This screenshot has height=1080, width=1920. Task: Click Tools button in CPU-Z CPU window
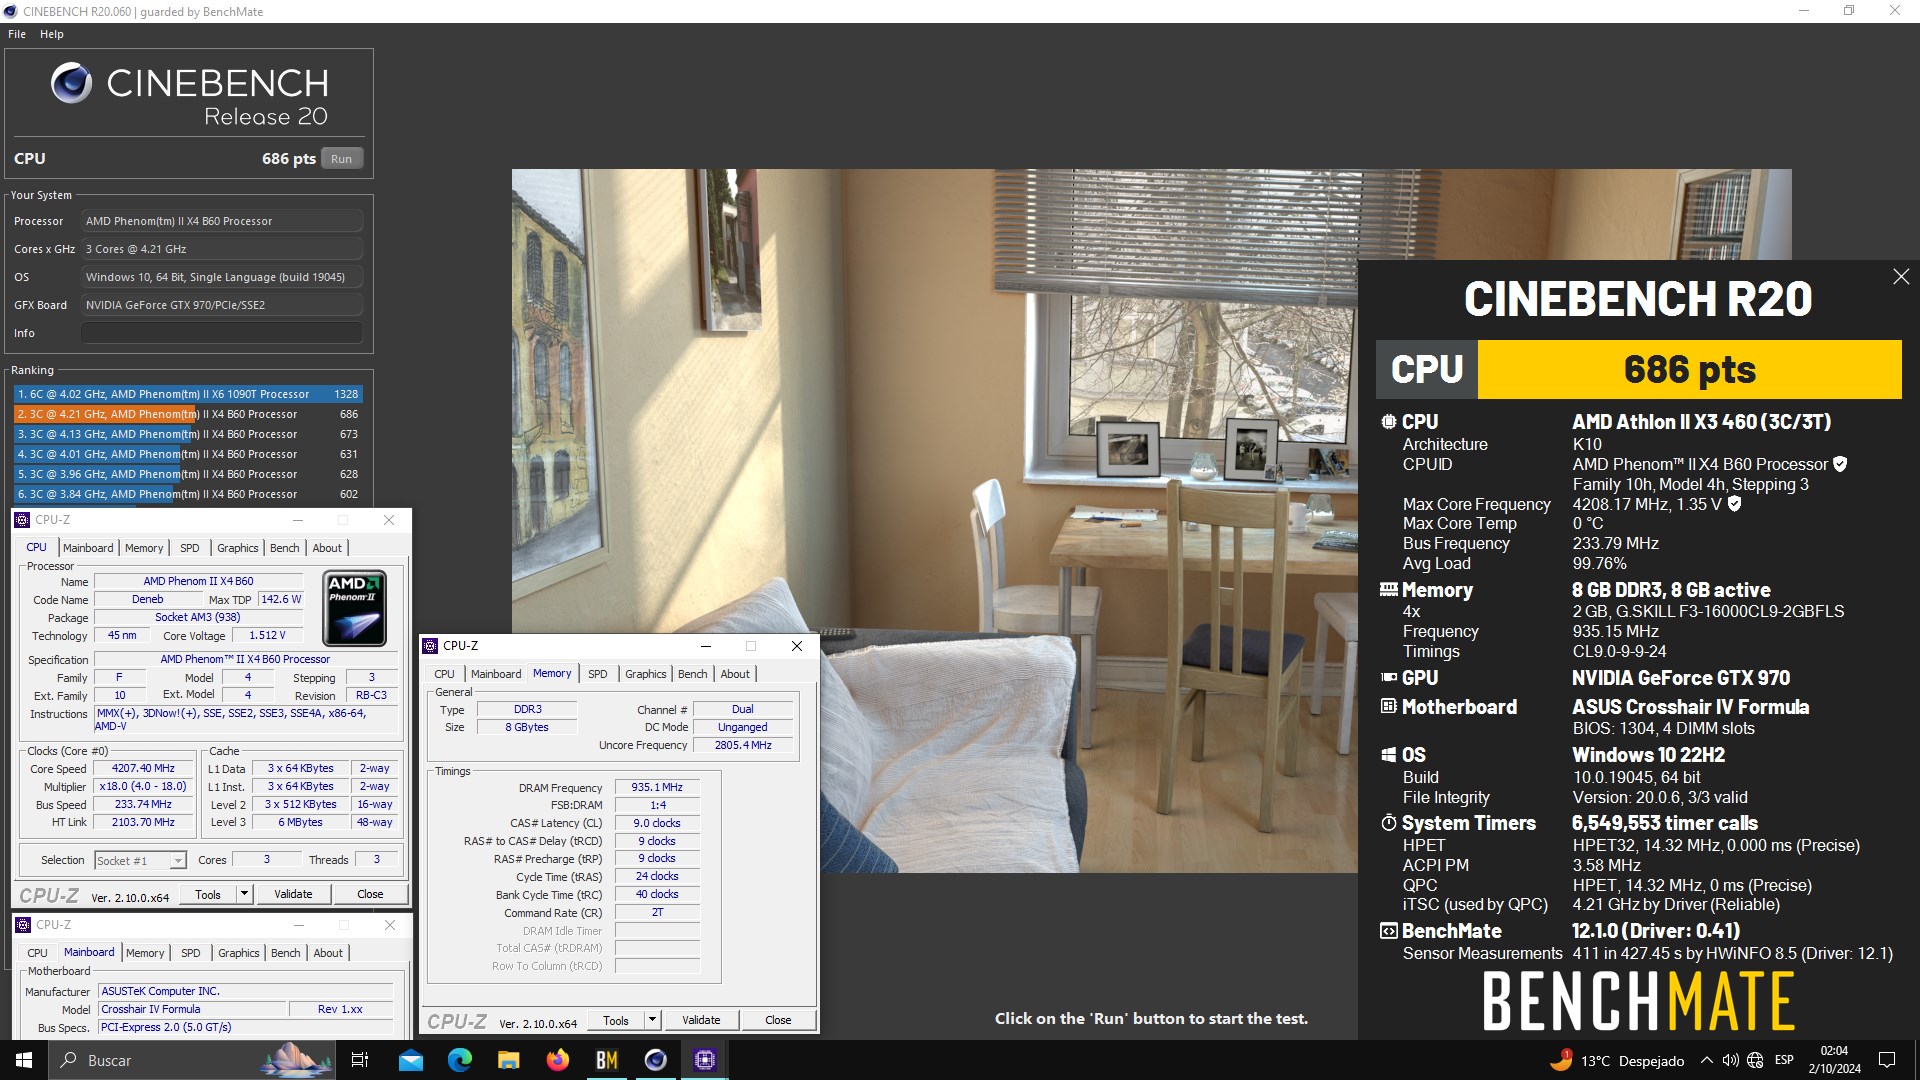click(x=208, y=894)
